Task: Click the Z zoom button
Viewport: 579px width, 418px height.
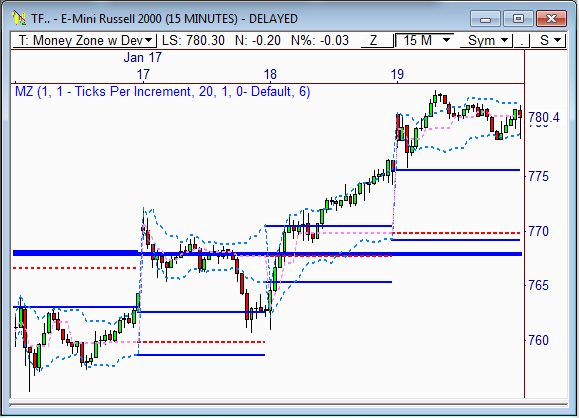Action: click(374, 40)
